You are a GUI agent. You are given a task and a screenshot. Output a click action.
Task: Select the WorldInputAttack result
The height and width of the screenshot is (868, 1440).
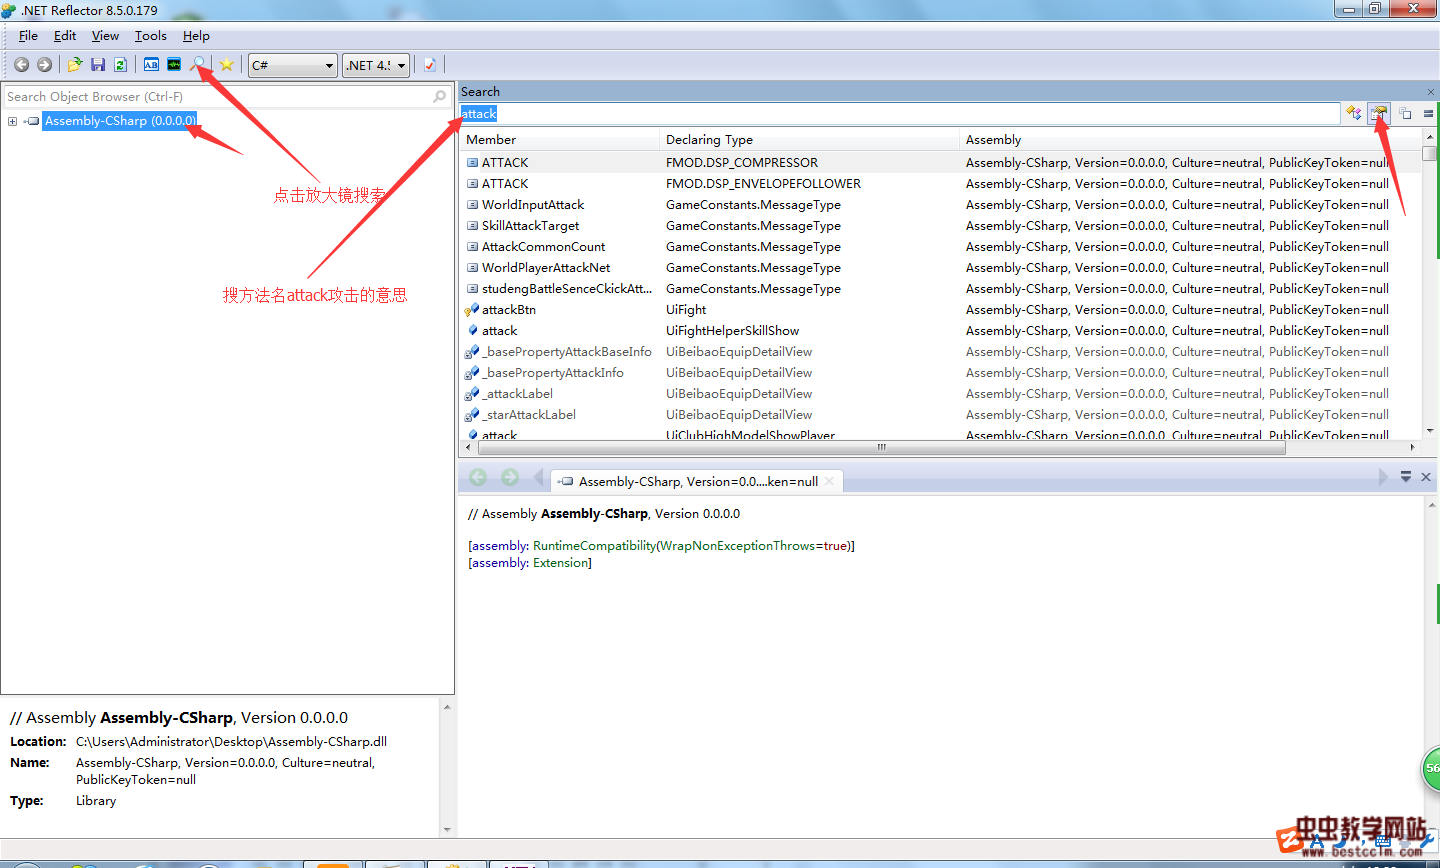[533, 205]
